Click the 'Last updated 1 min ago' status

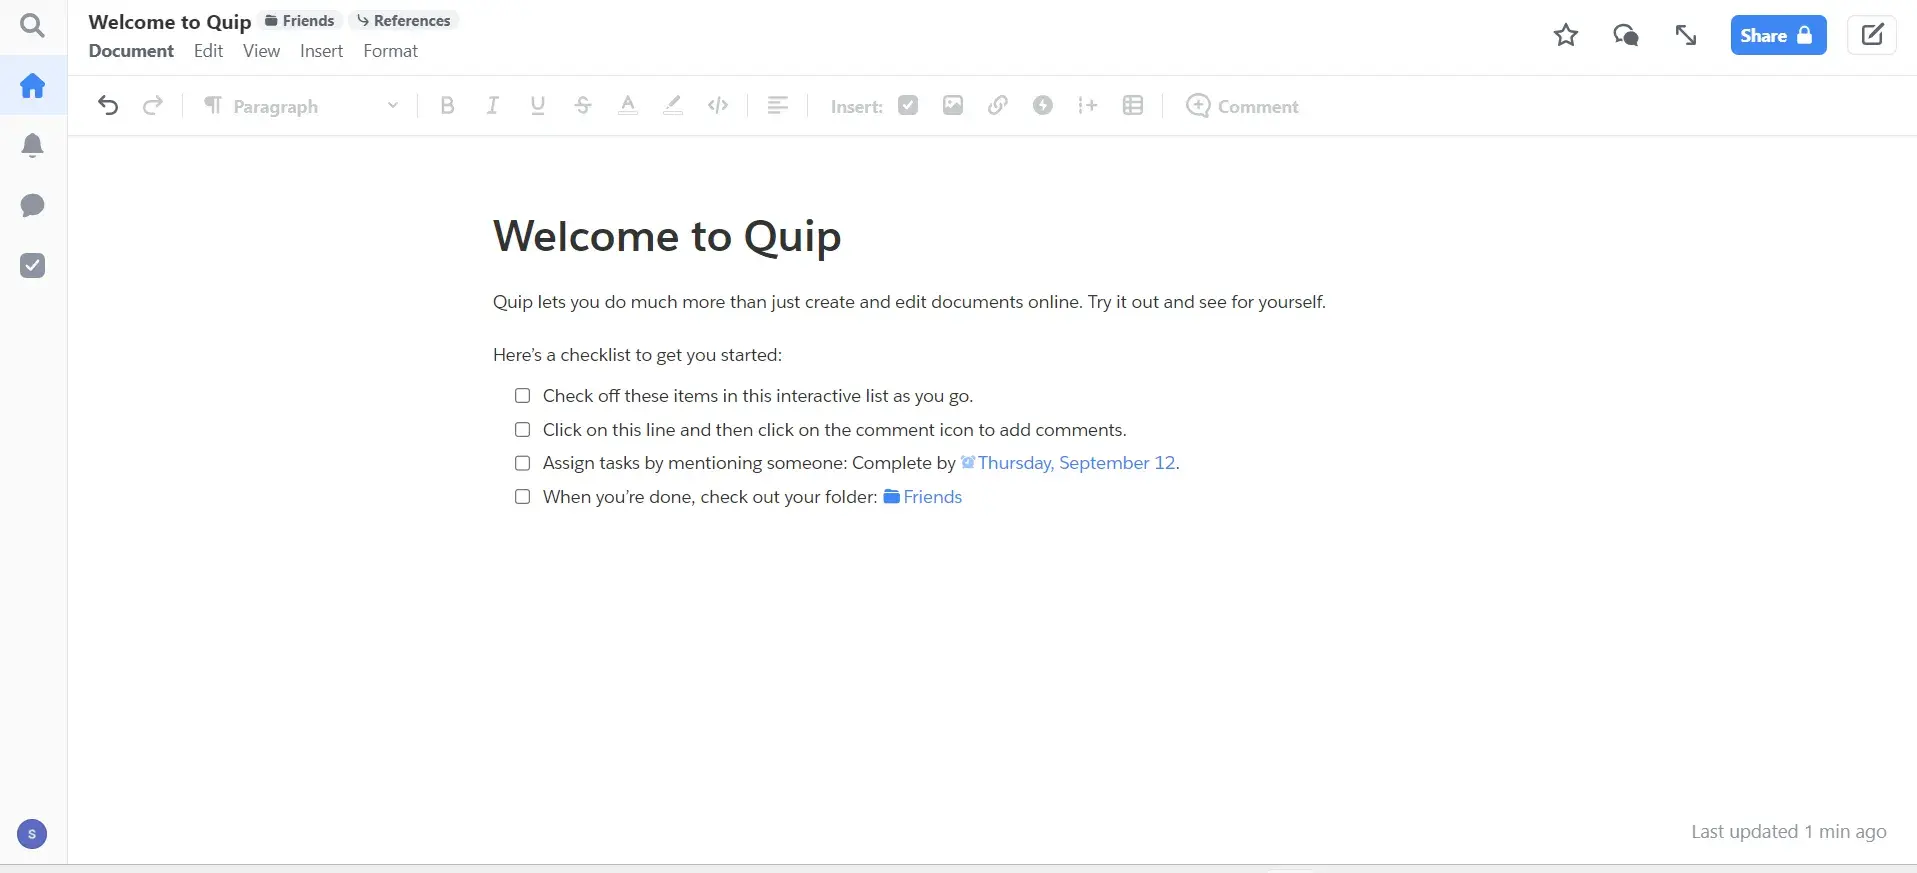click(x=1789, y=832)
